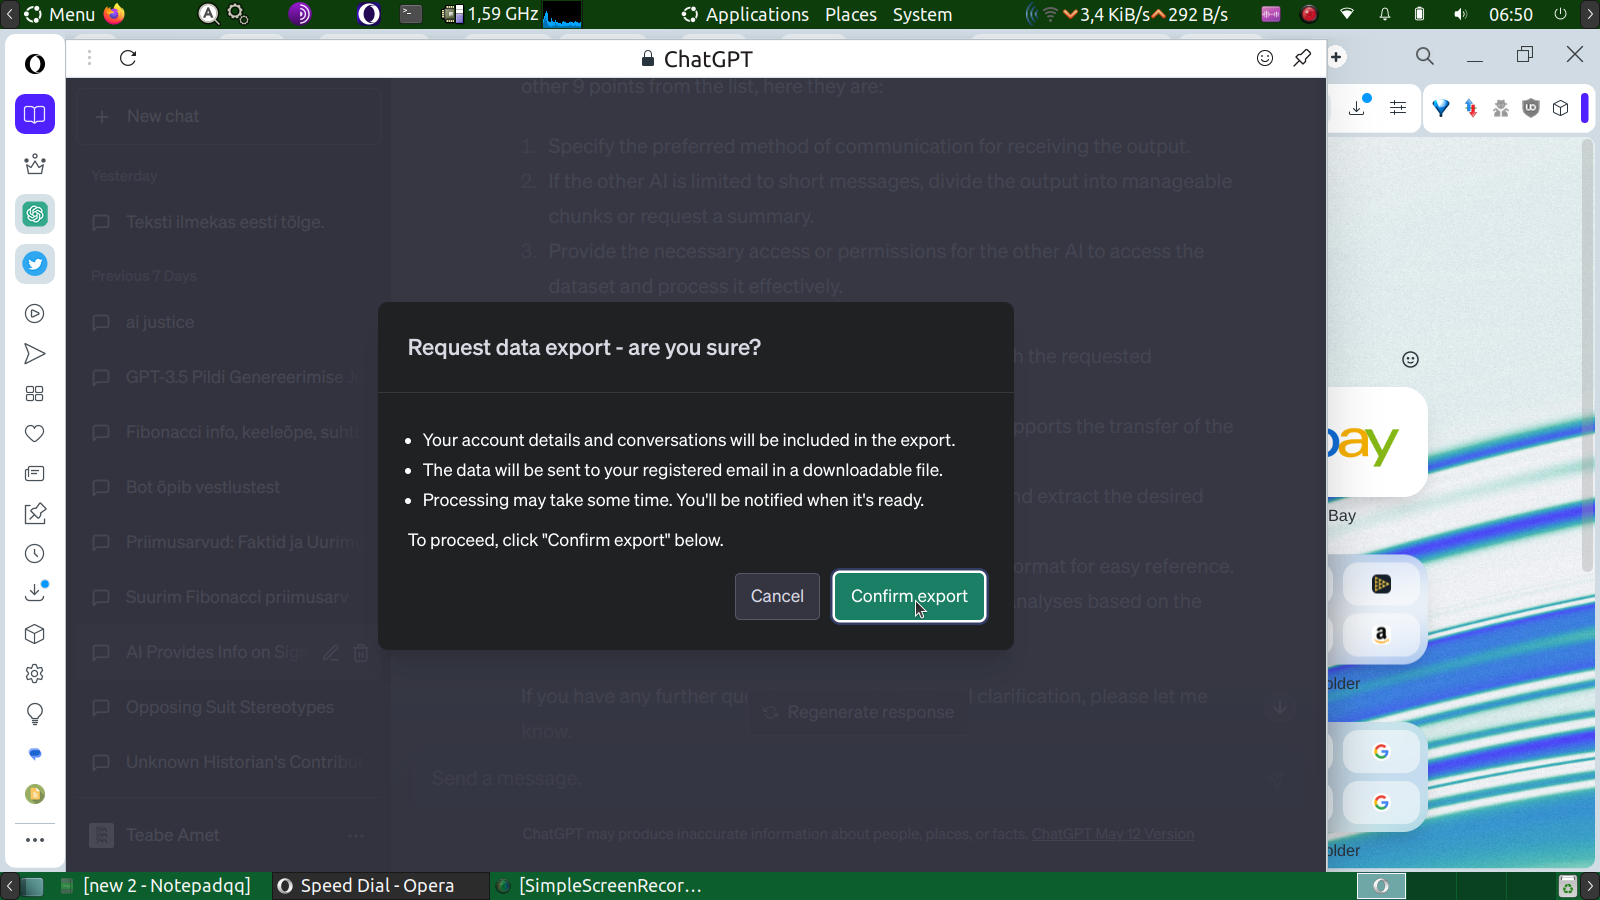Open the System menu

(x=922, y=14)
